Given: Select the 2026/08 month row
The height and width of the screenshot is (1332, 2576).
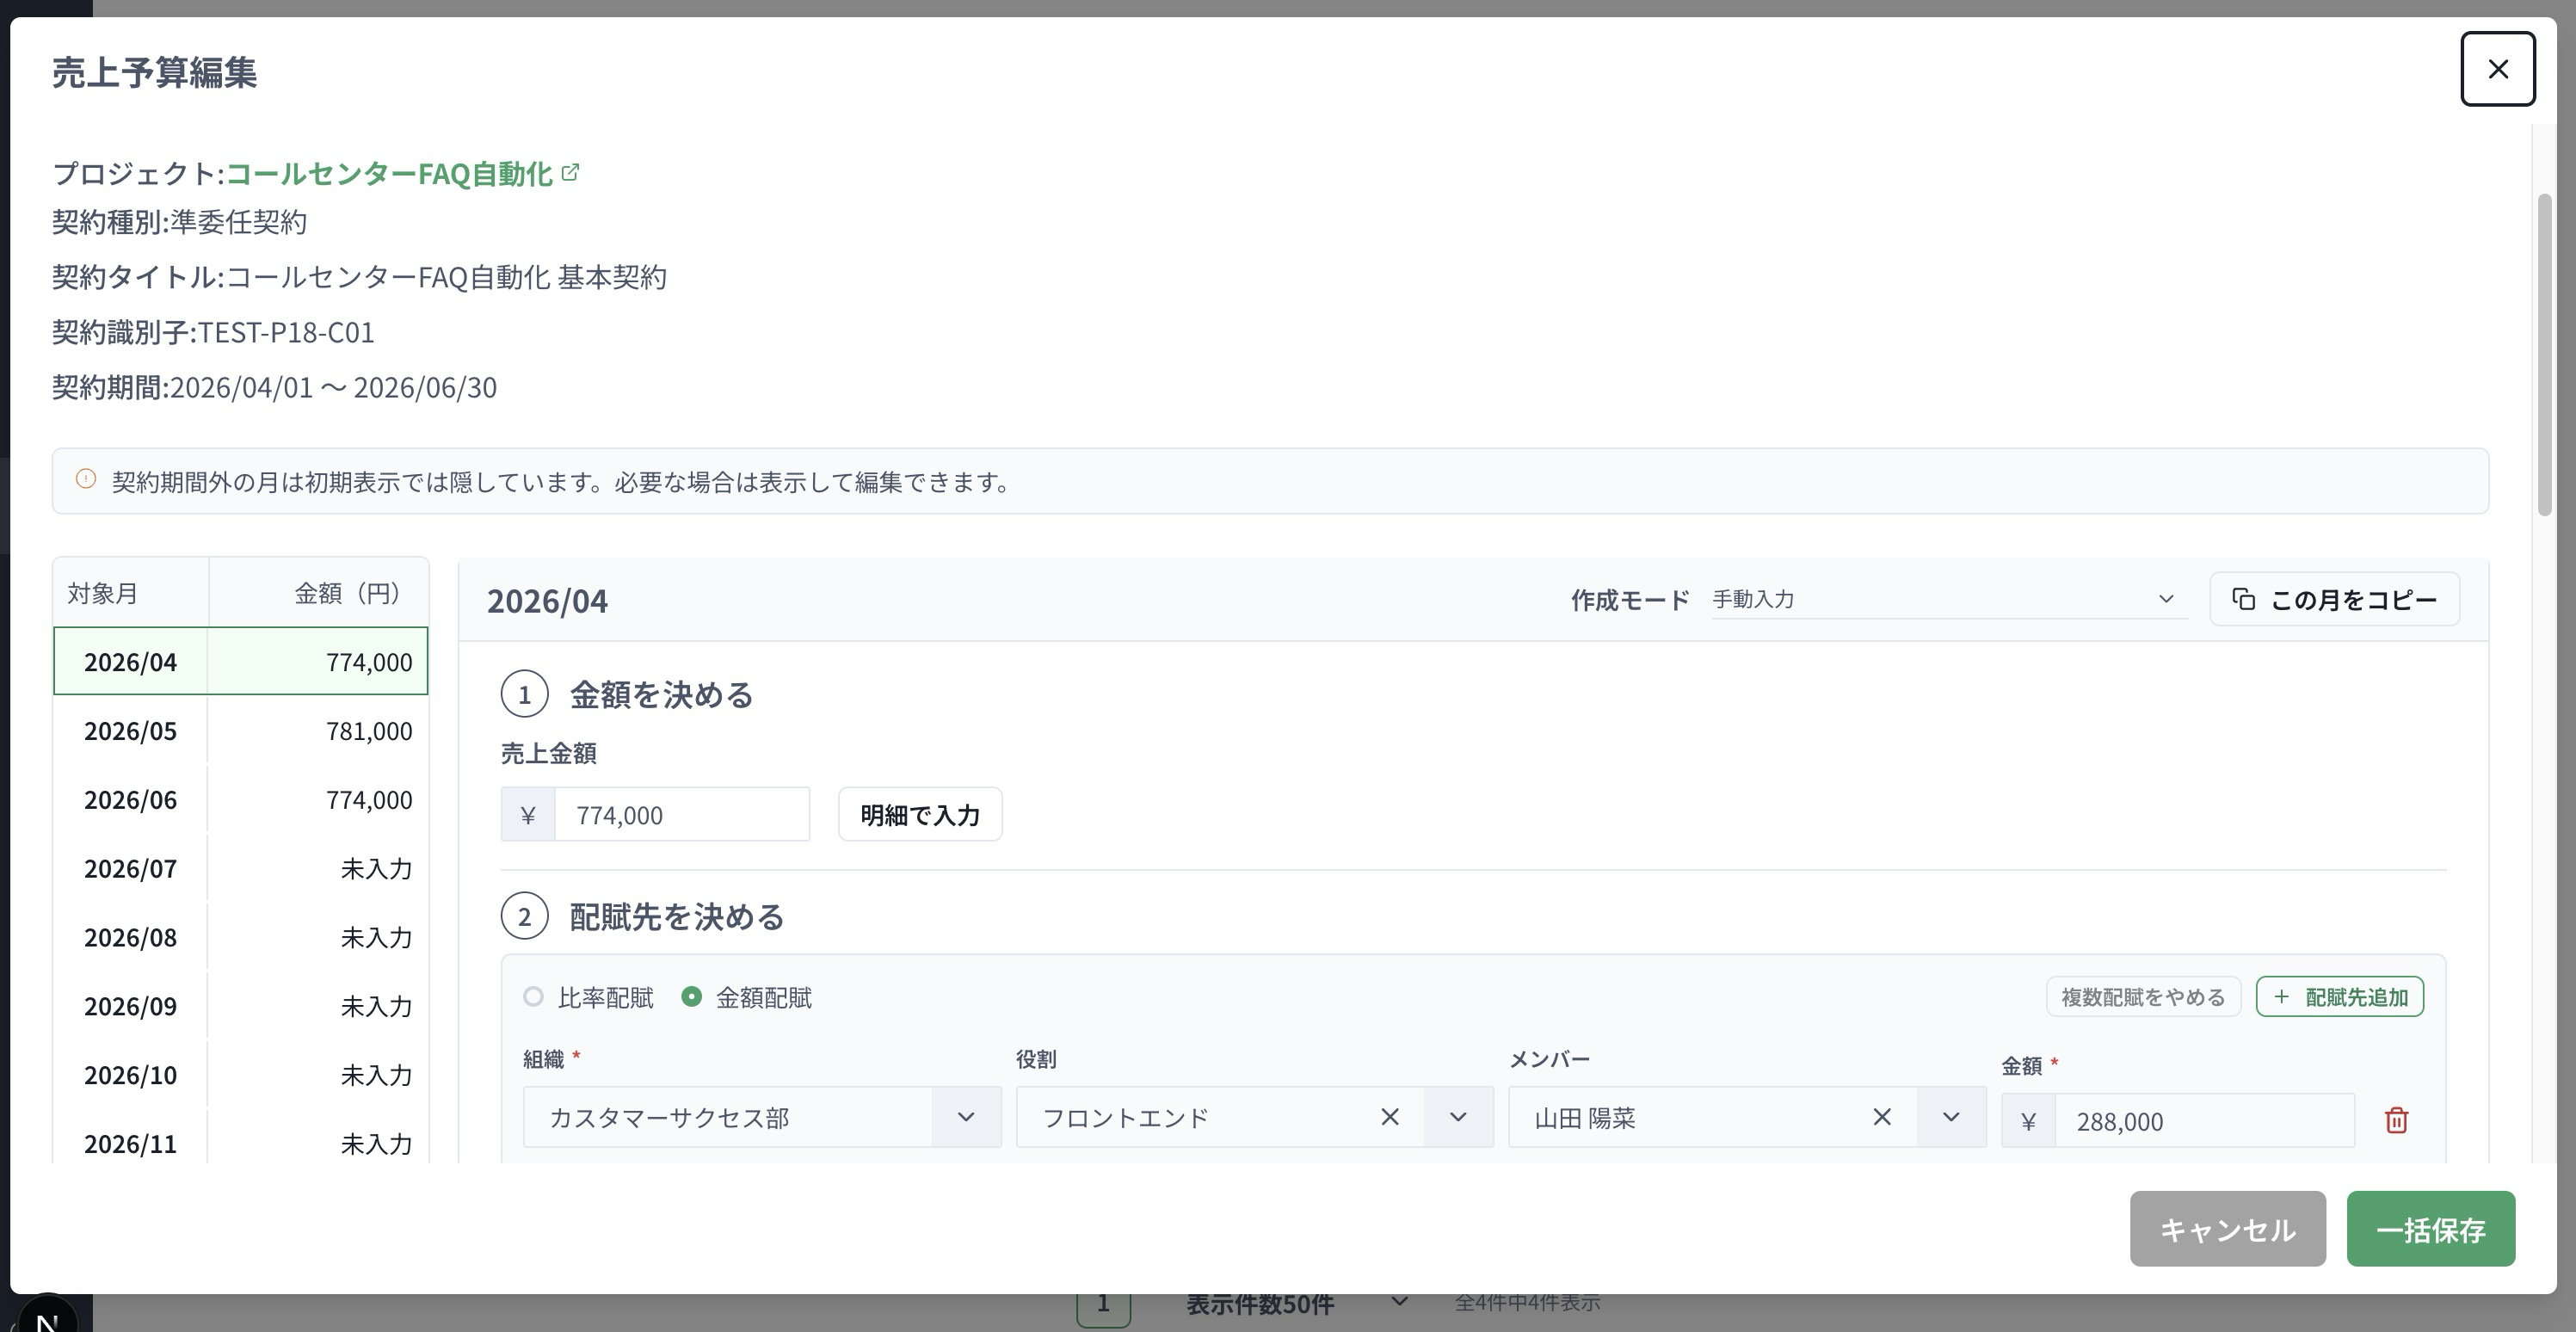Looking at the screenshot, I should pyautogui.click(x=240, y=937).
